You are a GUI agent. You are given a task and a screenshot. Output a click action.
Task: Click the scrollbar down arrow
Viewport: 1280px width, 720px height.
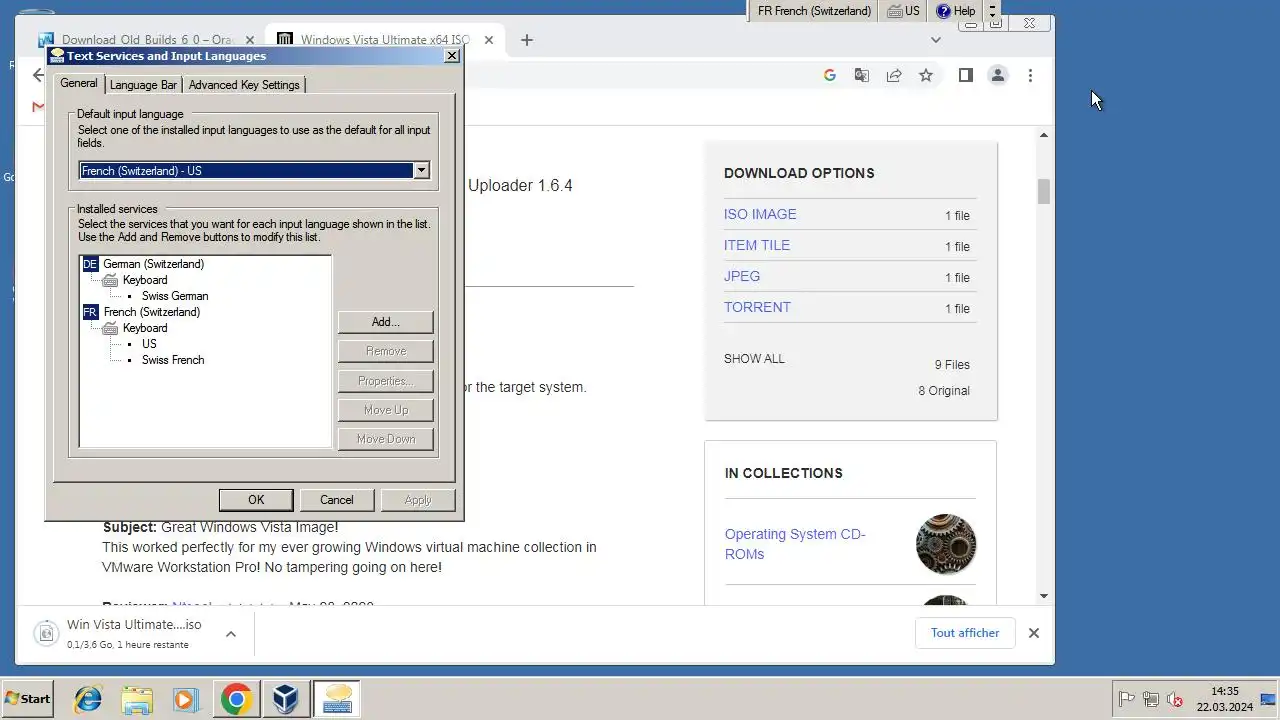1043,596
